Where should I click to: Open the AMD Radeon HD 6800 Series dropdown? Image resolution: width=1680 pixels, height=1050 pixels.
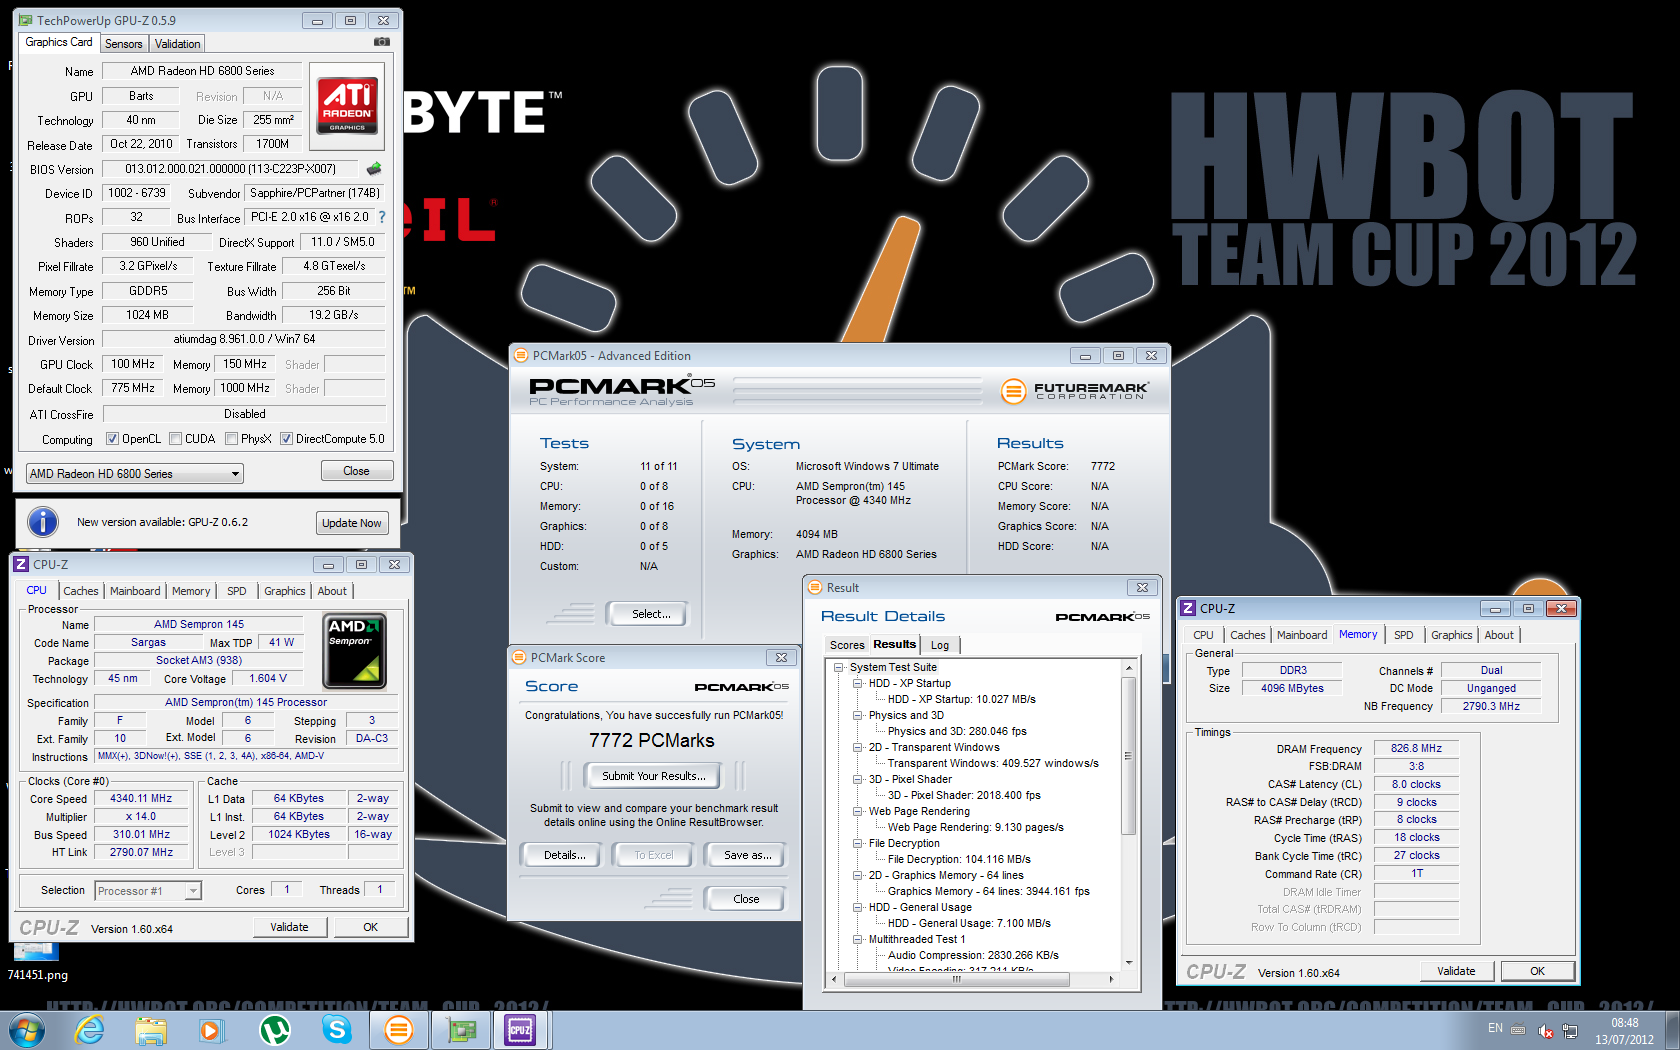click(x=135, y=474)
